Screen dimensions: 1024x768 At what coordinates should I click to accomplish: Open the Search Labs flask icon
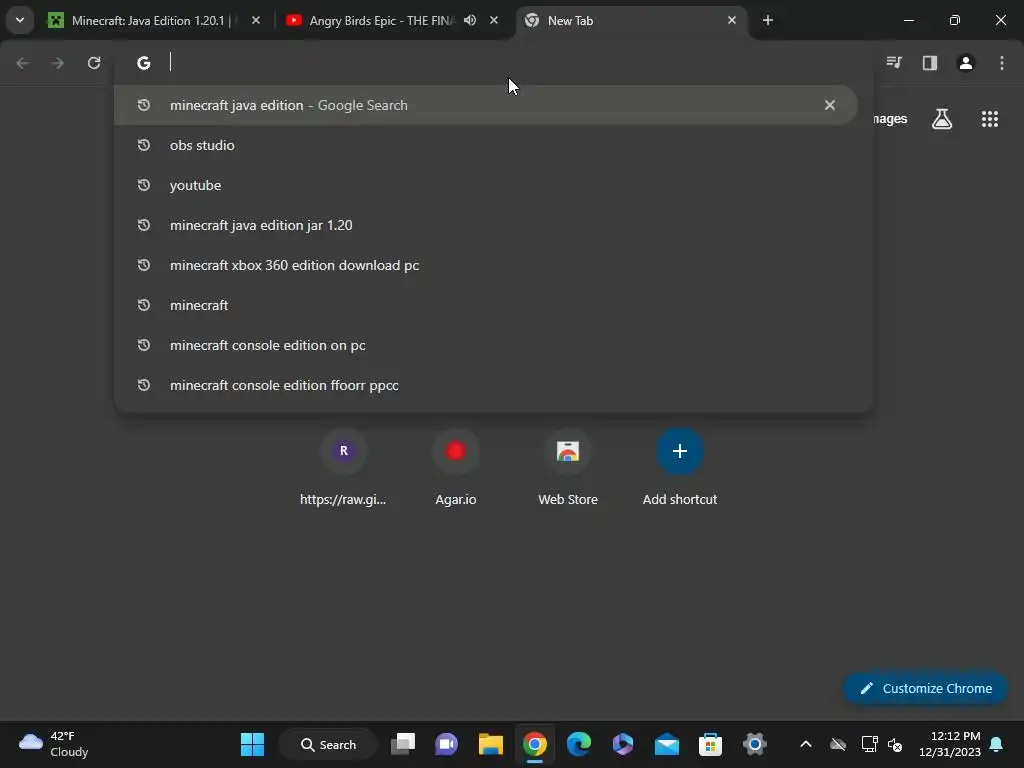(x=942, y=119)
